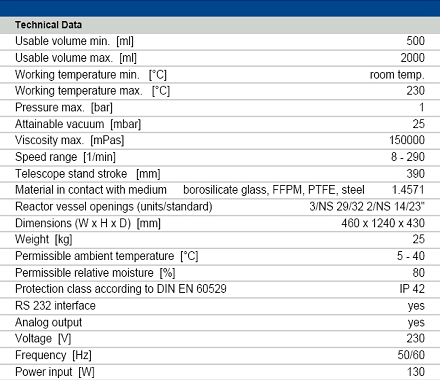This screenshot has height=380, width=440.
Task: Click the Analog output yes value
Action: [416, 323]
